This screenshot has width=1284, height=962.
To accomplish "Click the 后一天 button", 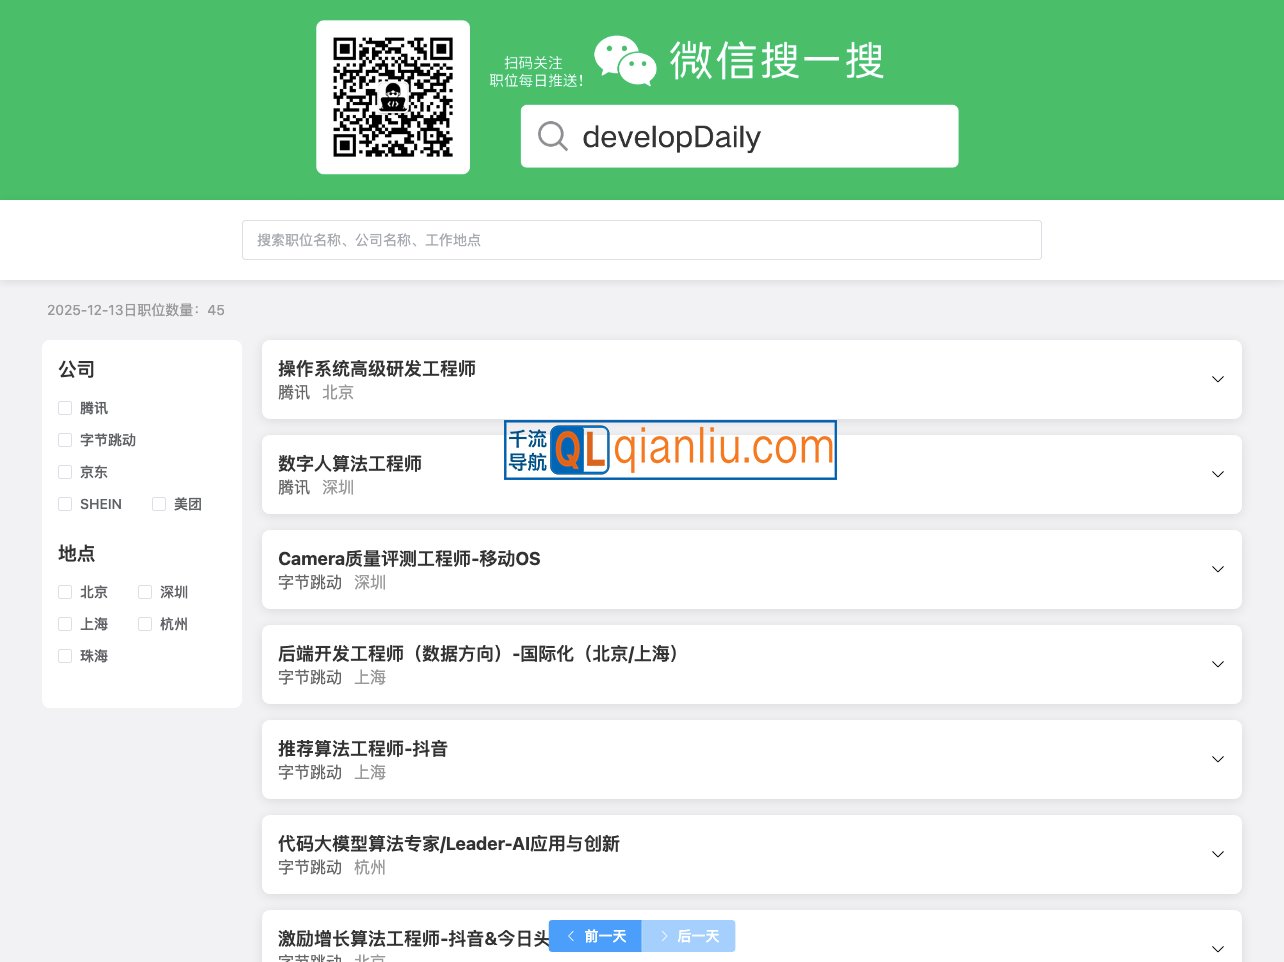I will (689, 936).
